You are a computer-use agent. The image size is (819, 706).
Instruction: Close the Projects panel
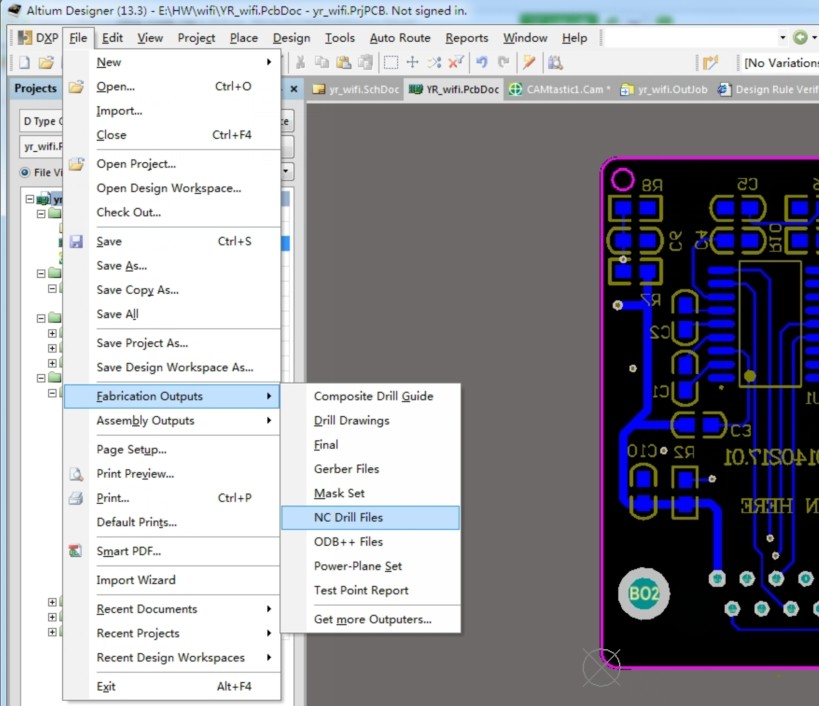click(x=294, y=89)
